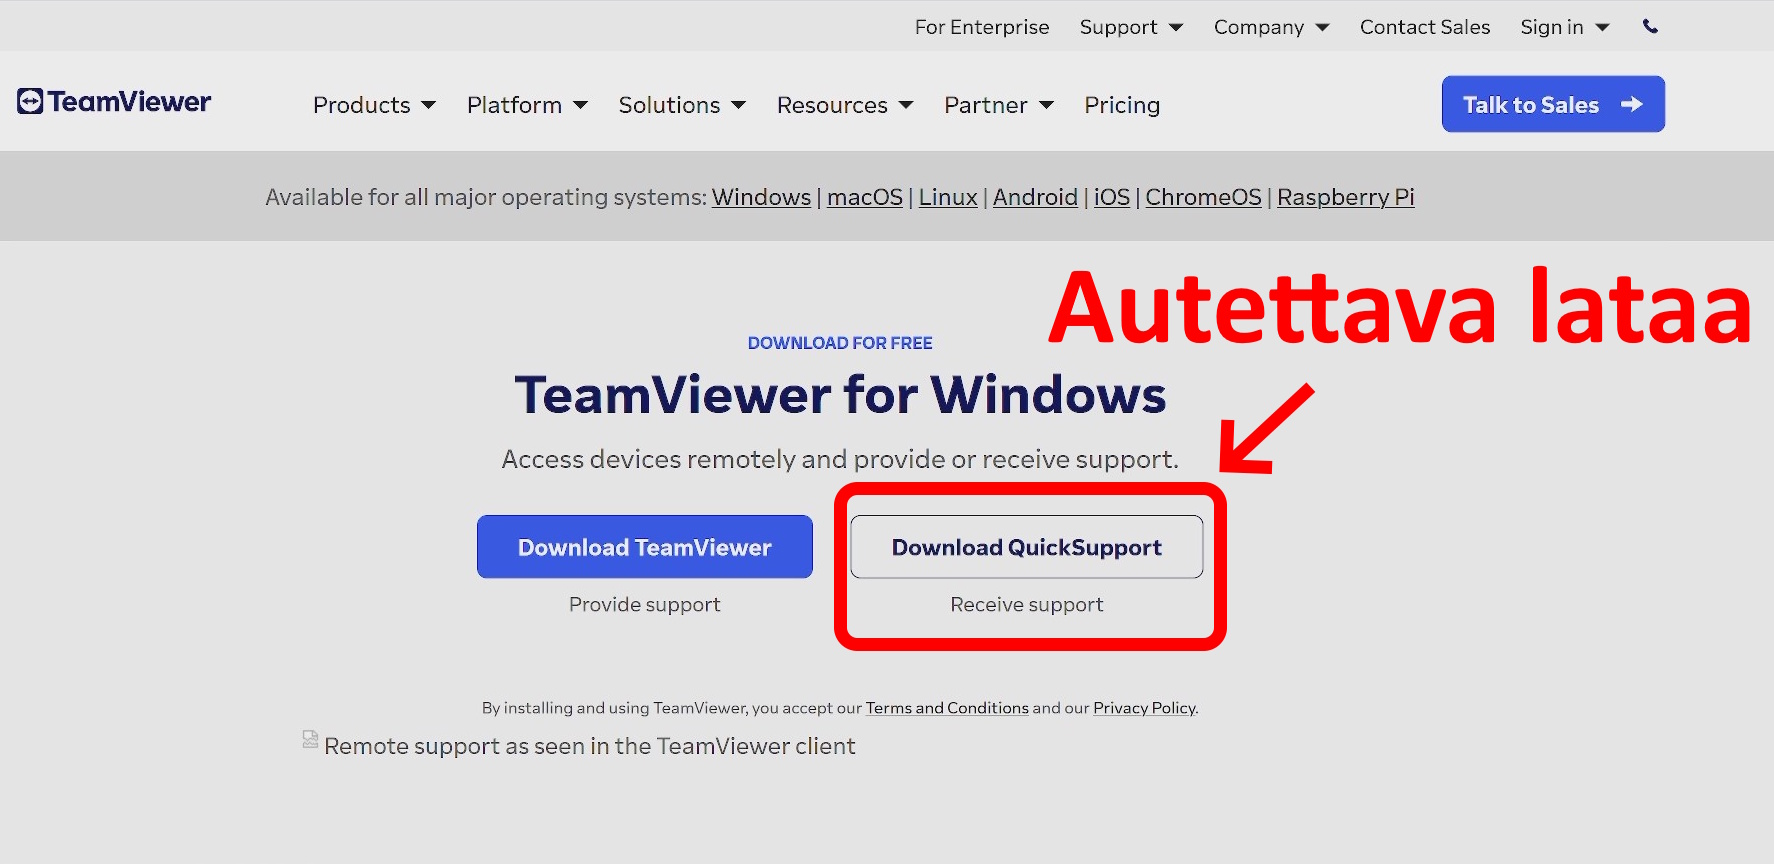Image resolution: width=1774 pixels, height=864 pixels.
Task: Select the macOS operating system link
Action: 864,197
